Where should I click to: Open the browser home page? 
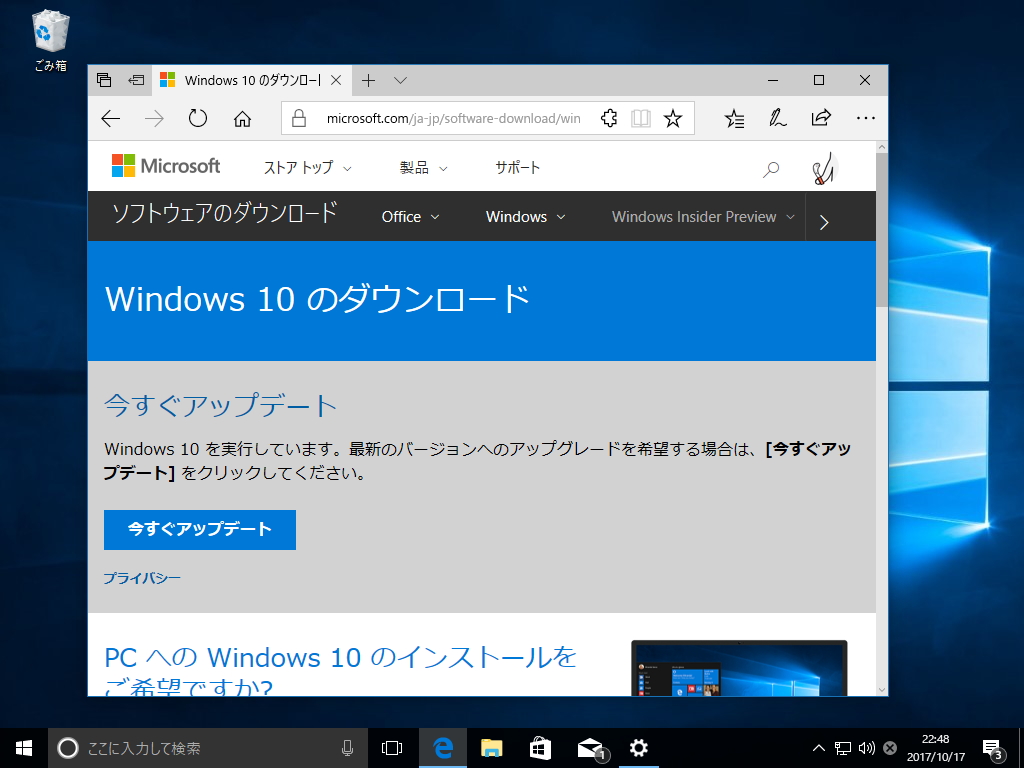(240, 118)
